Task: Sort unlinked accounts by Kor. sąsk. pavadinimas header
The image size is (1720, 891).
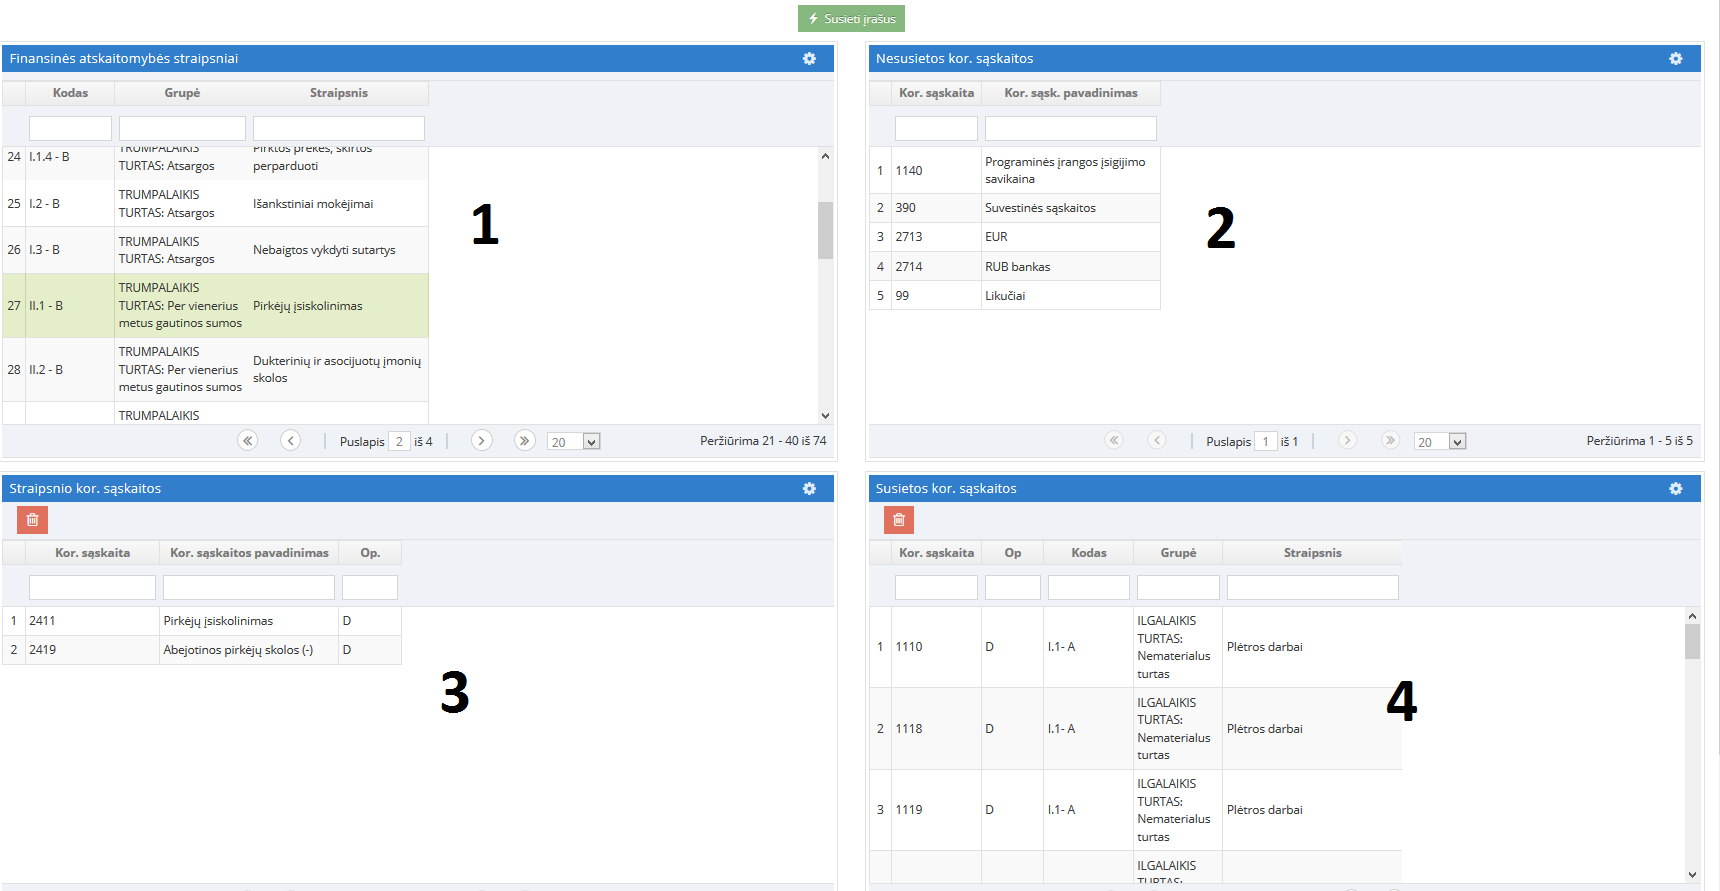Action: click(1070, 93)
